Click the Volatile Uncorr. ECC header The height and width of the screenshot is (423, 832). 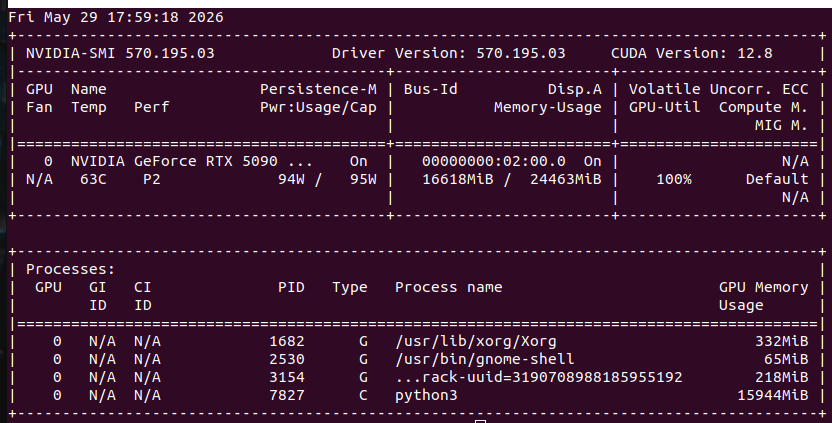coord(718,89)
